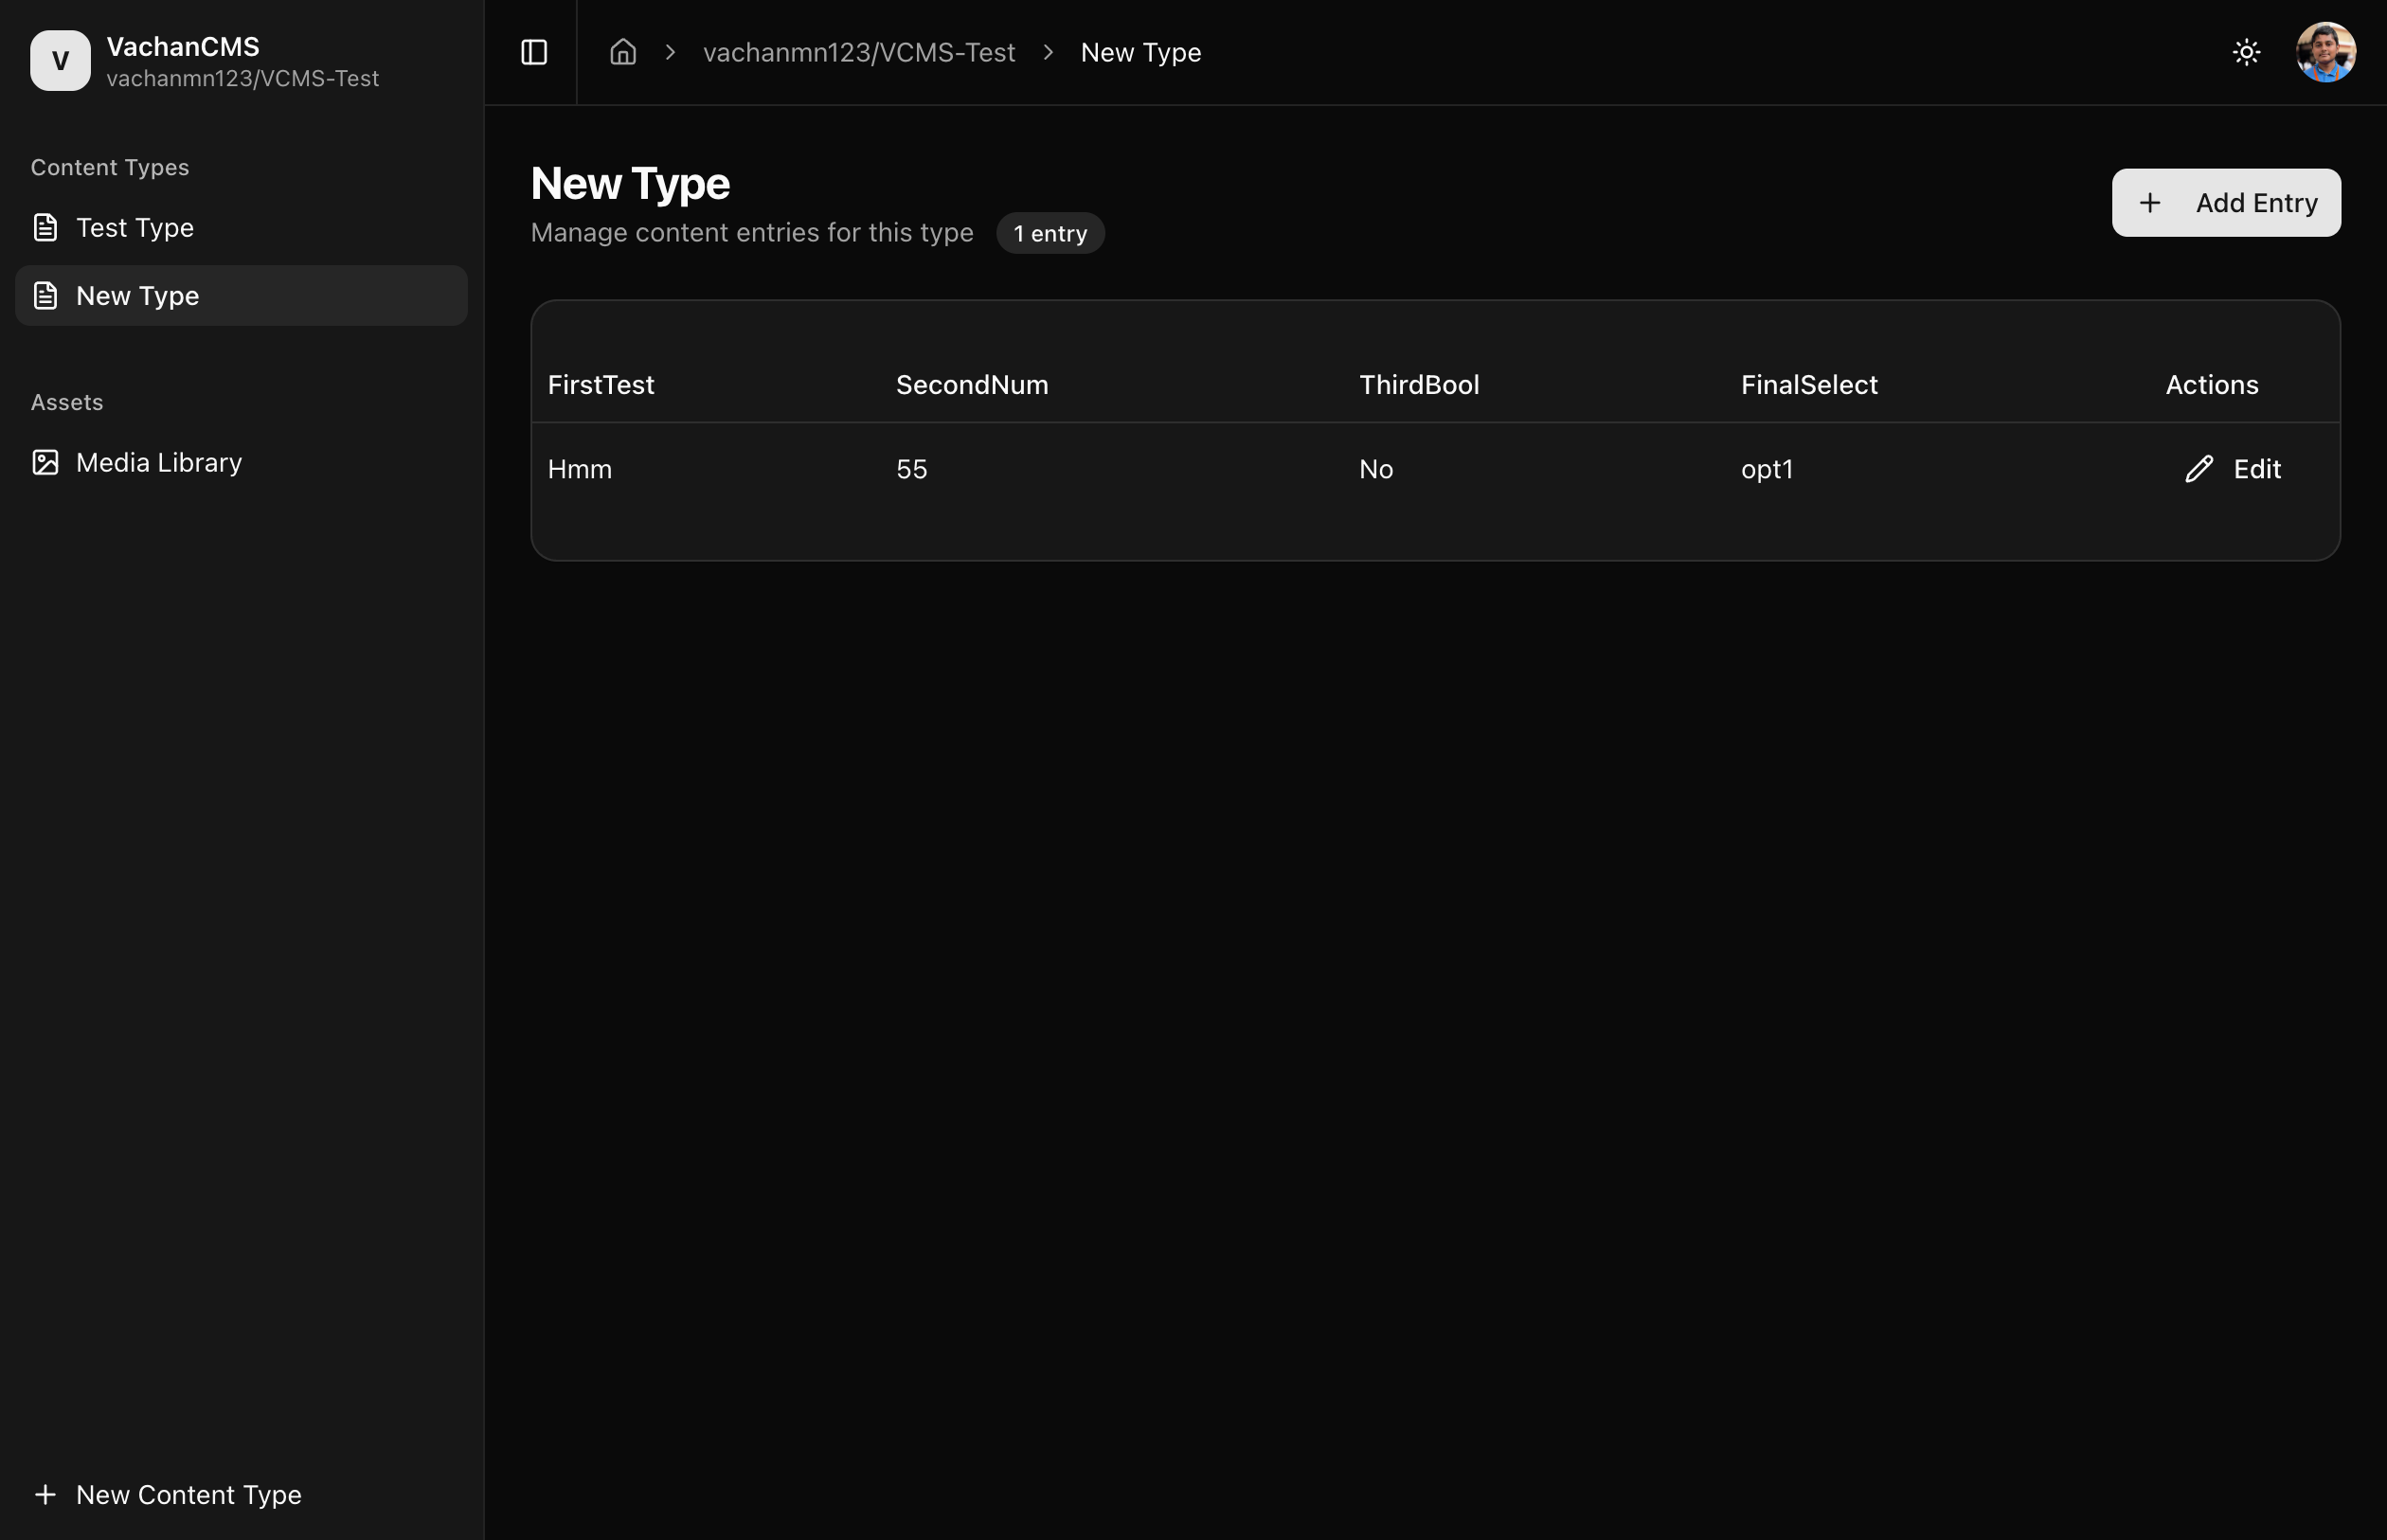Open vachanmn123/VCMS-Test breadcrumb link
Screen dimensions: 2387x1540
pos(858,52)
